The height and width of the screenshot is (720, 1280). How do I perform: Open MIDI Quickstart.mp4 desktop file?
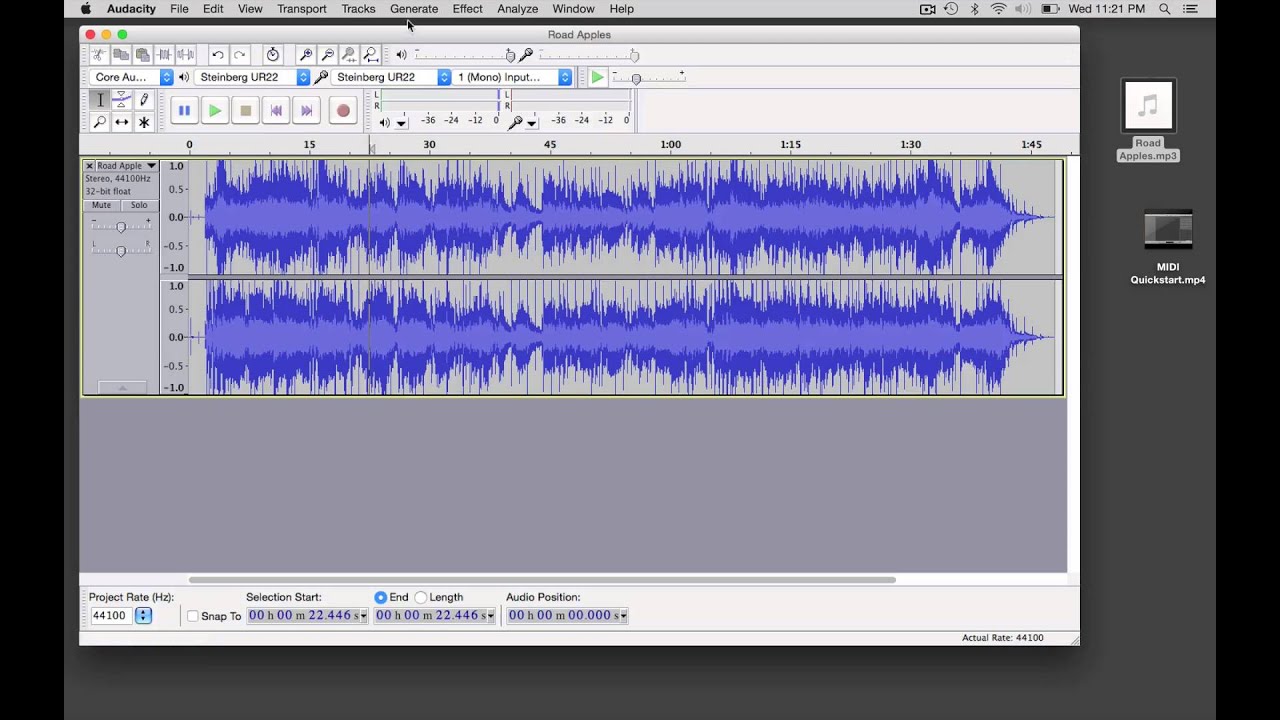click(1168, 248)
